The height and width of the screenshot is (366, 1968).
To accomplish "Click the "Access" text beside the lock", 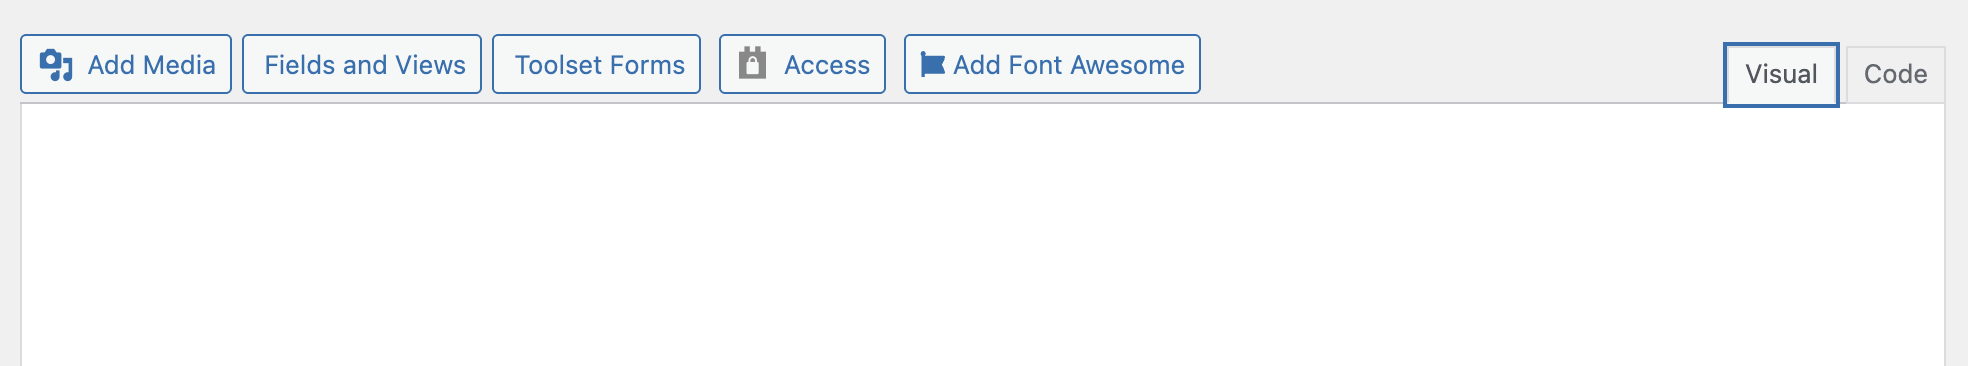I will pos(827,65).
